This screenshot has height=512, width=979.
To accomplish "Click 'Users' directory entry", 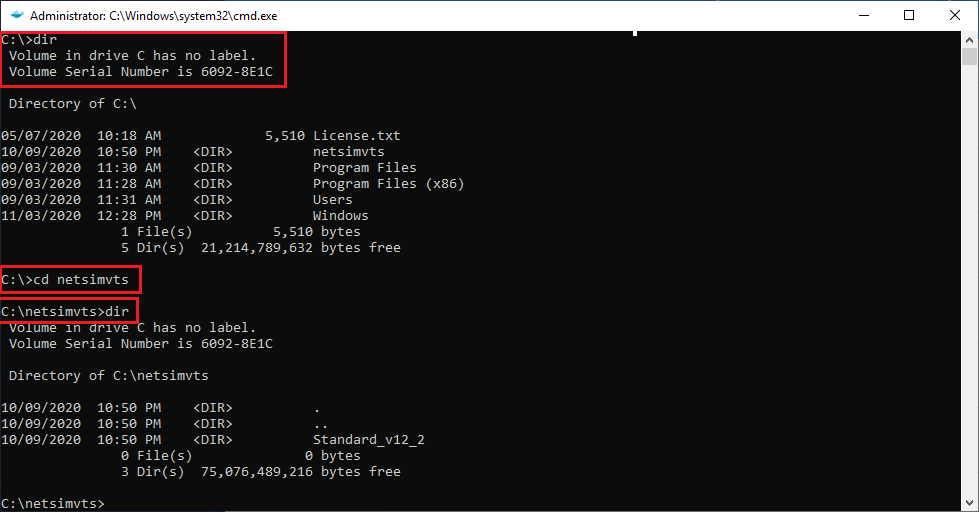I will (x=332, y=200).
